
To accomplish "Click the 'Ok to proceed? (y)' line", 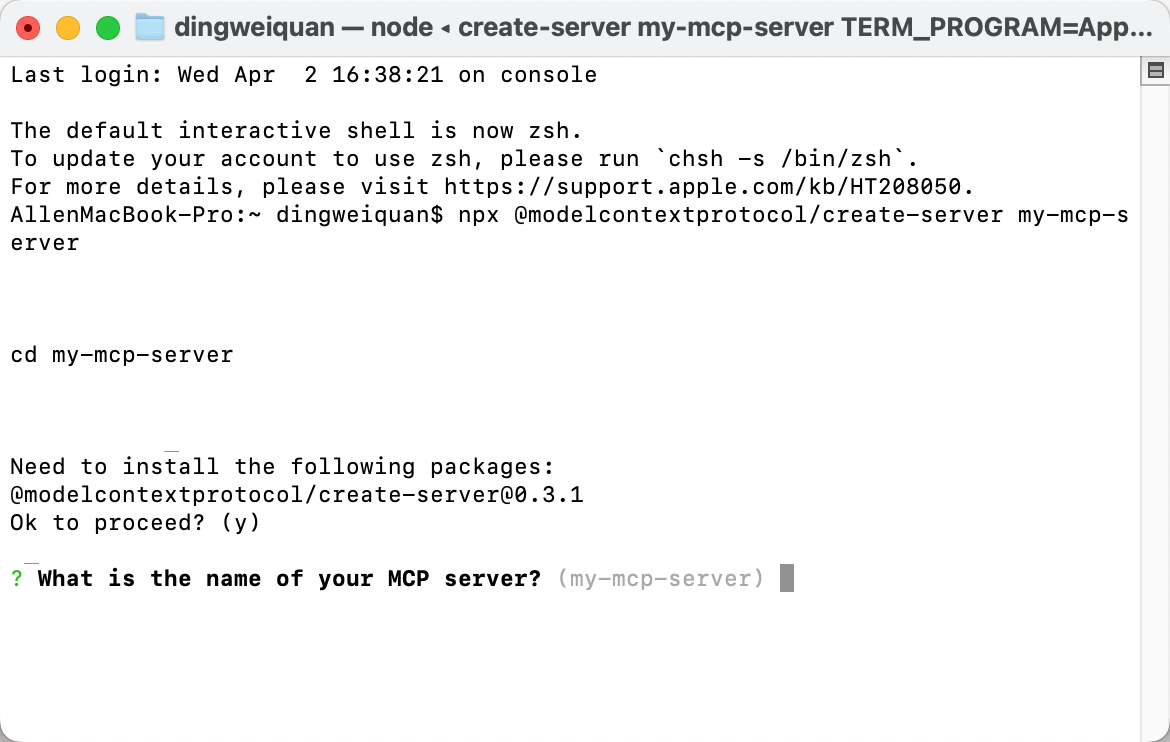I will 135,523.
